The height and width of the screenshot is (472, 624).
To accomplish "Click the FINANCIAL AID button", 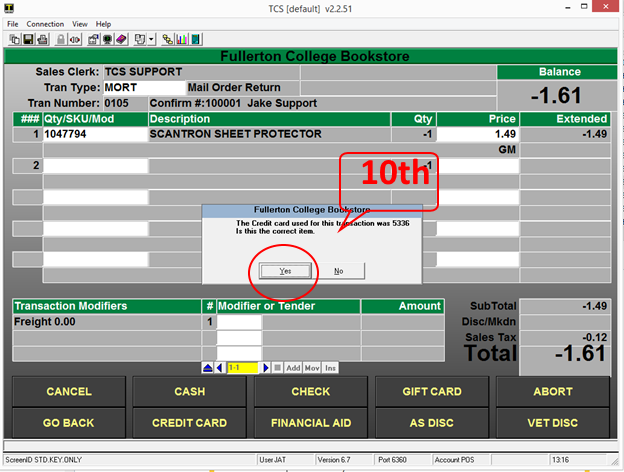I will click(x=310, y=423).
